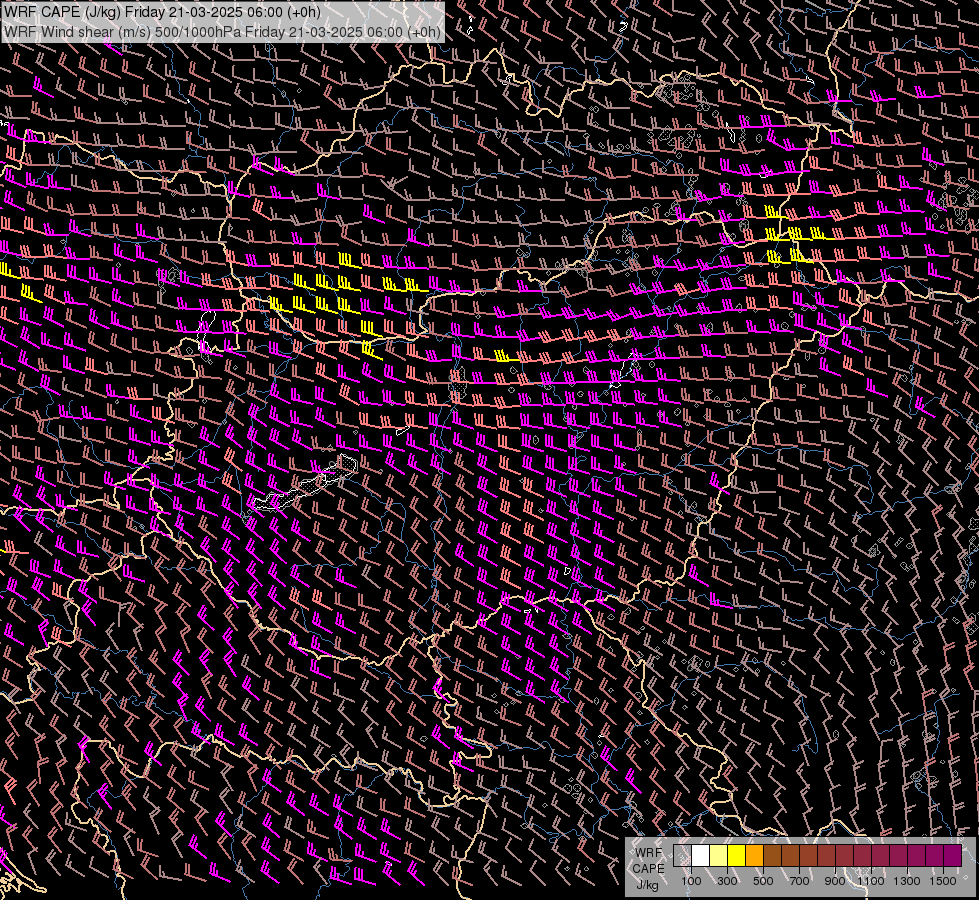
Task: Click the 'WRF Wind shear (m/s) 500/1000hPa' title line
Action: 222,32
